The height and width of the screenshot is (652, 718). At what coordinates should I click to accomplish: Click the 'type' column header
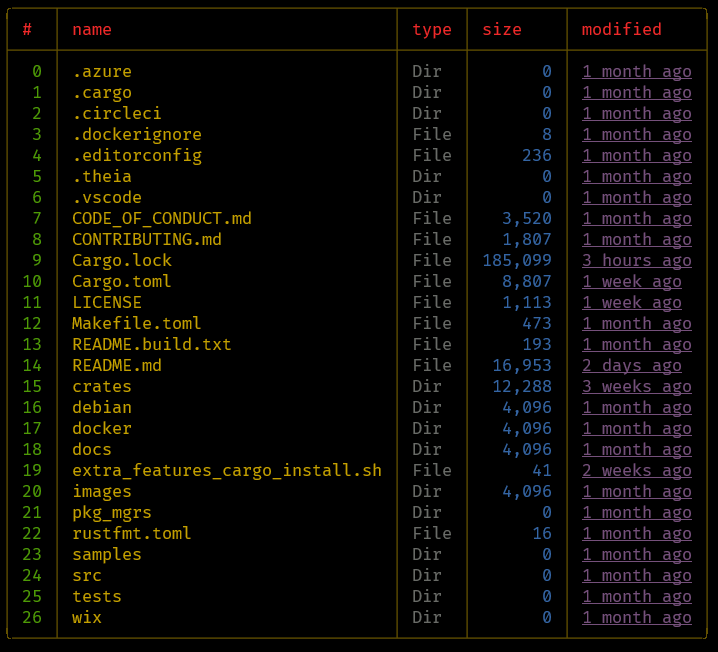pyautogui.click(x=431, y=30)
